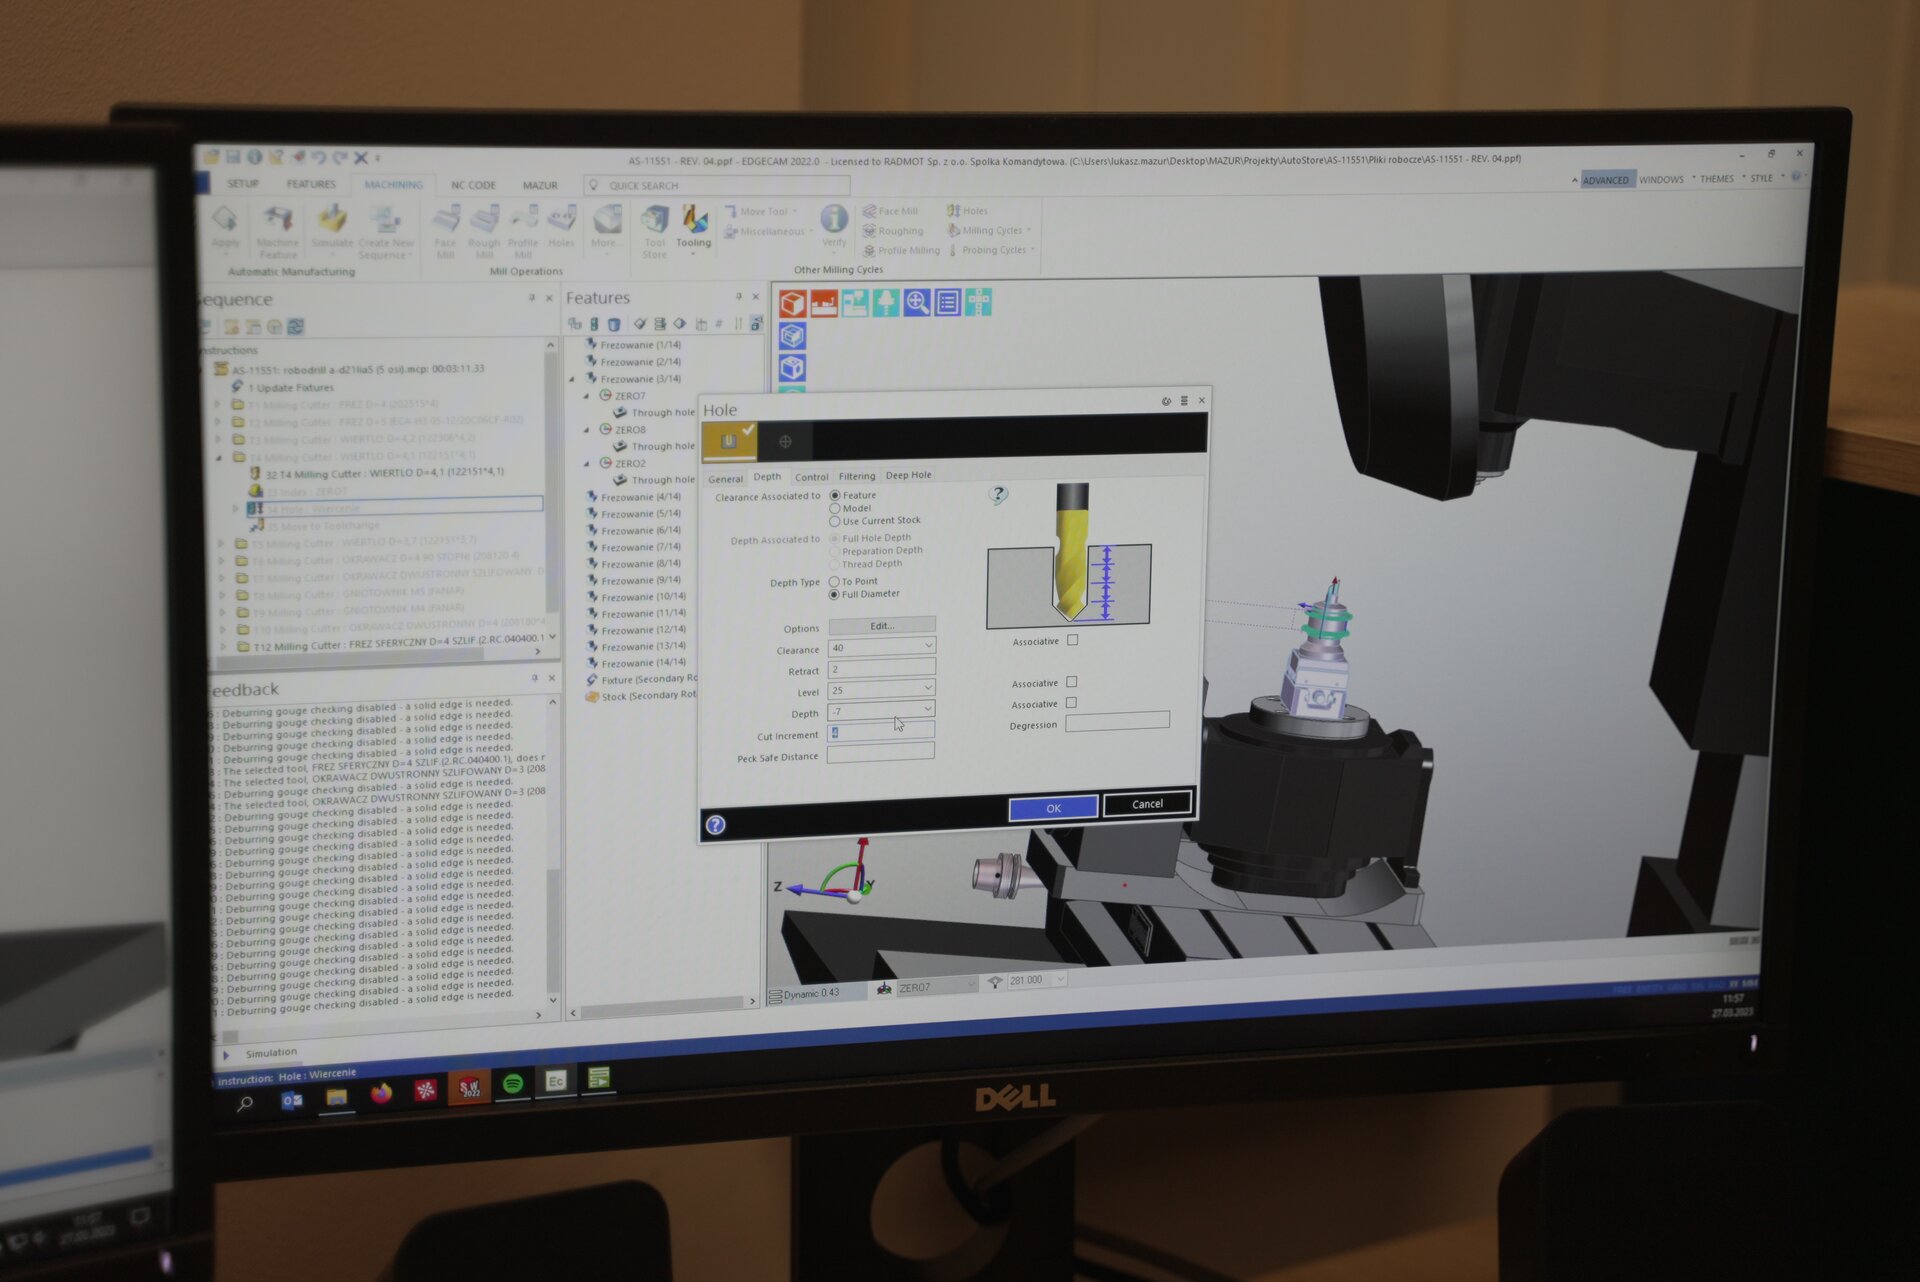Open the General tab in Hole dialog

pyautogui.click(x=726, y=479)
